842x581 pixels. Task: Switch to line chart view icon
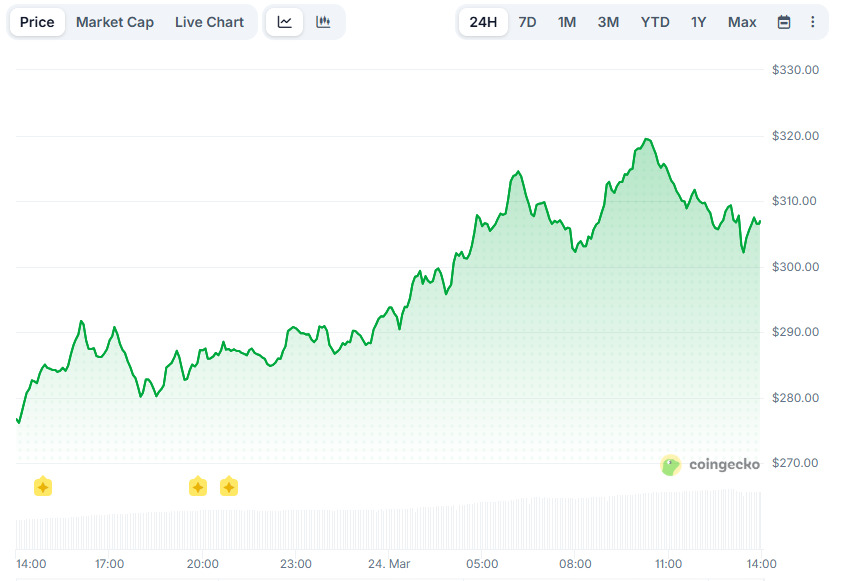(285, 22)
